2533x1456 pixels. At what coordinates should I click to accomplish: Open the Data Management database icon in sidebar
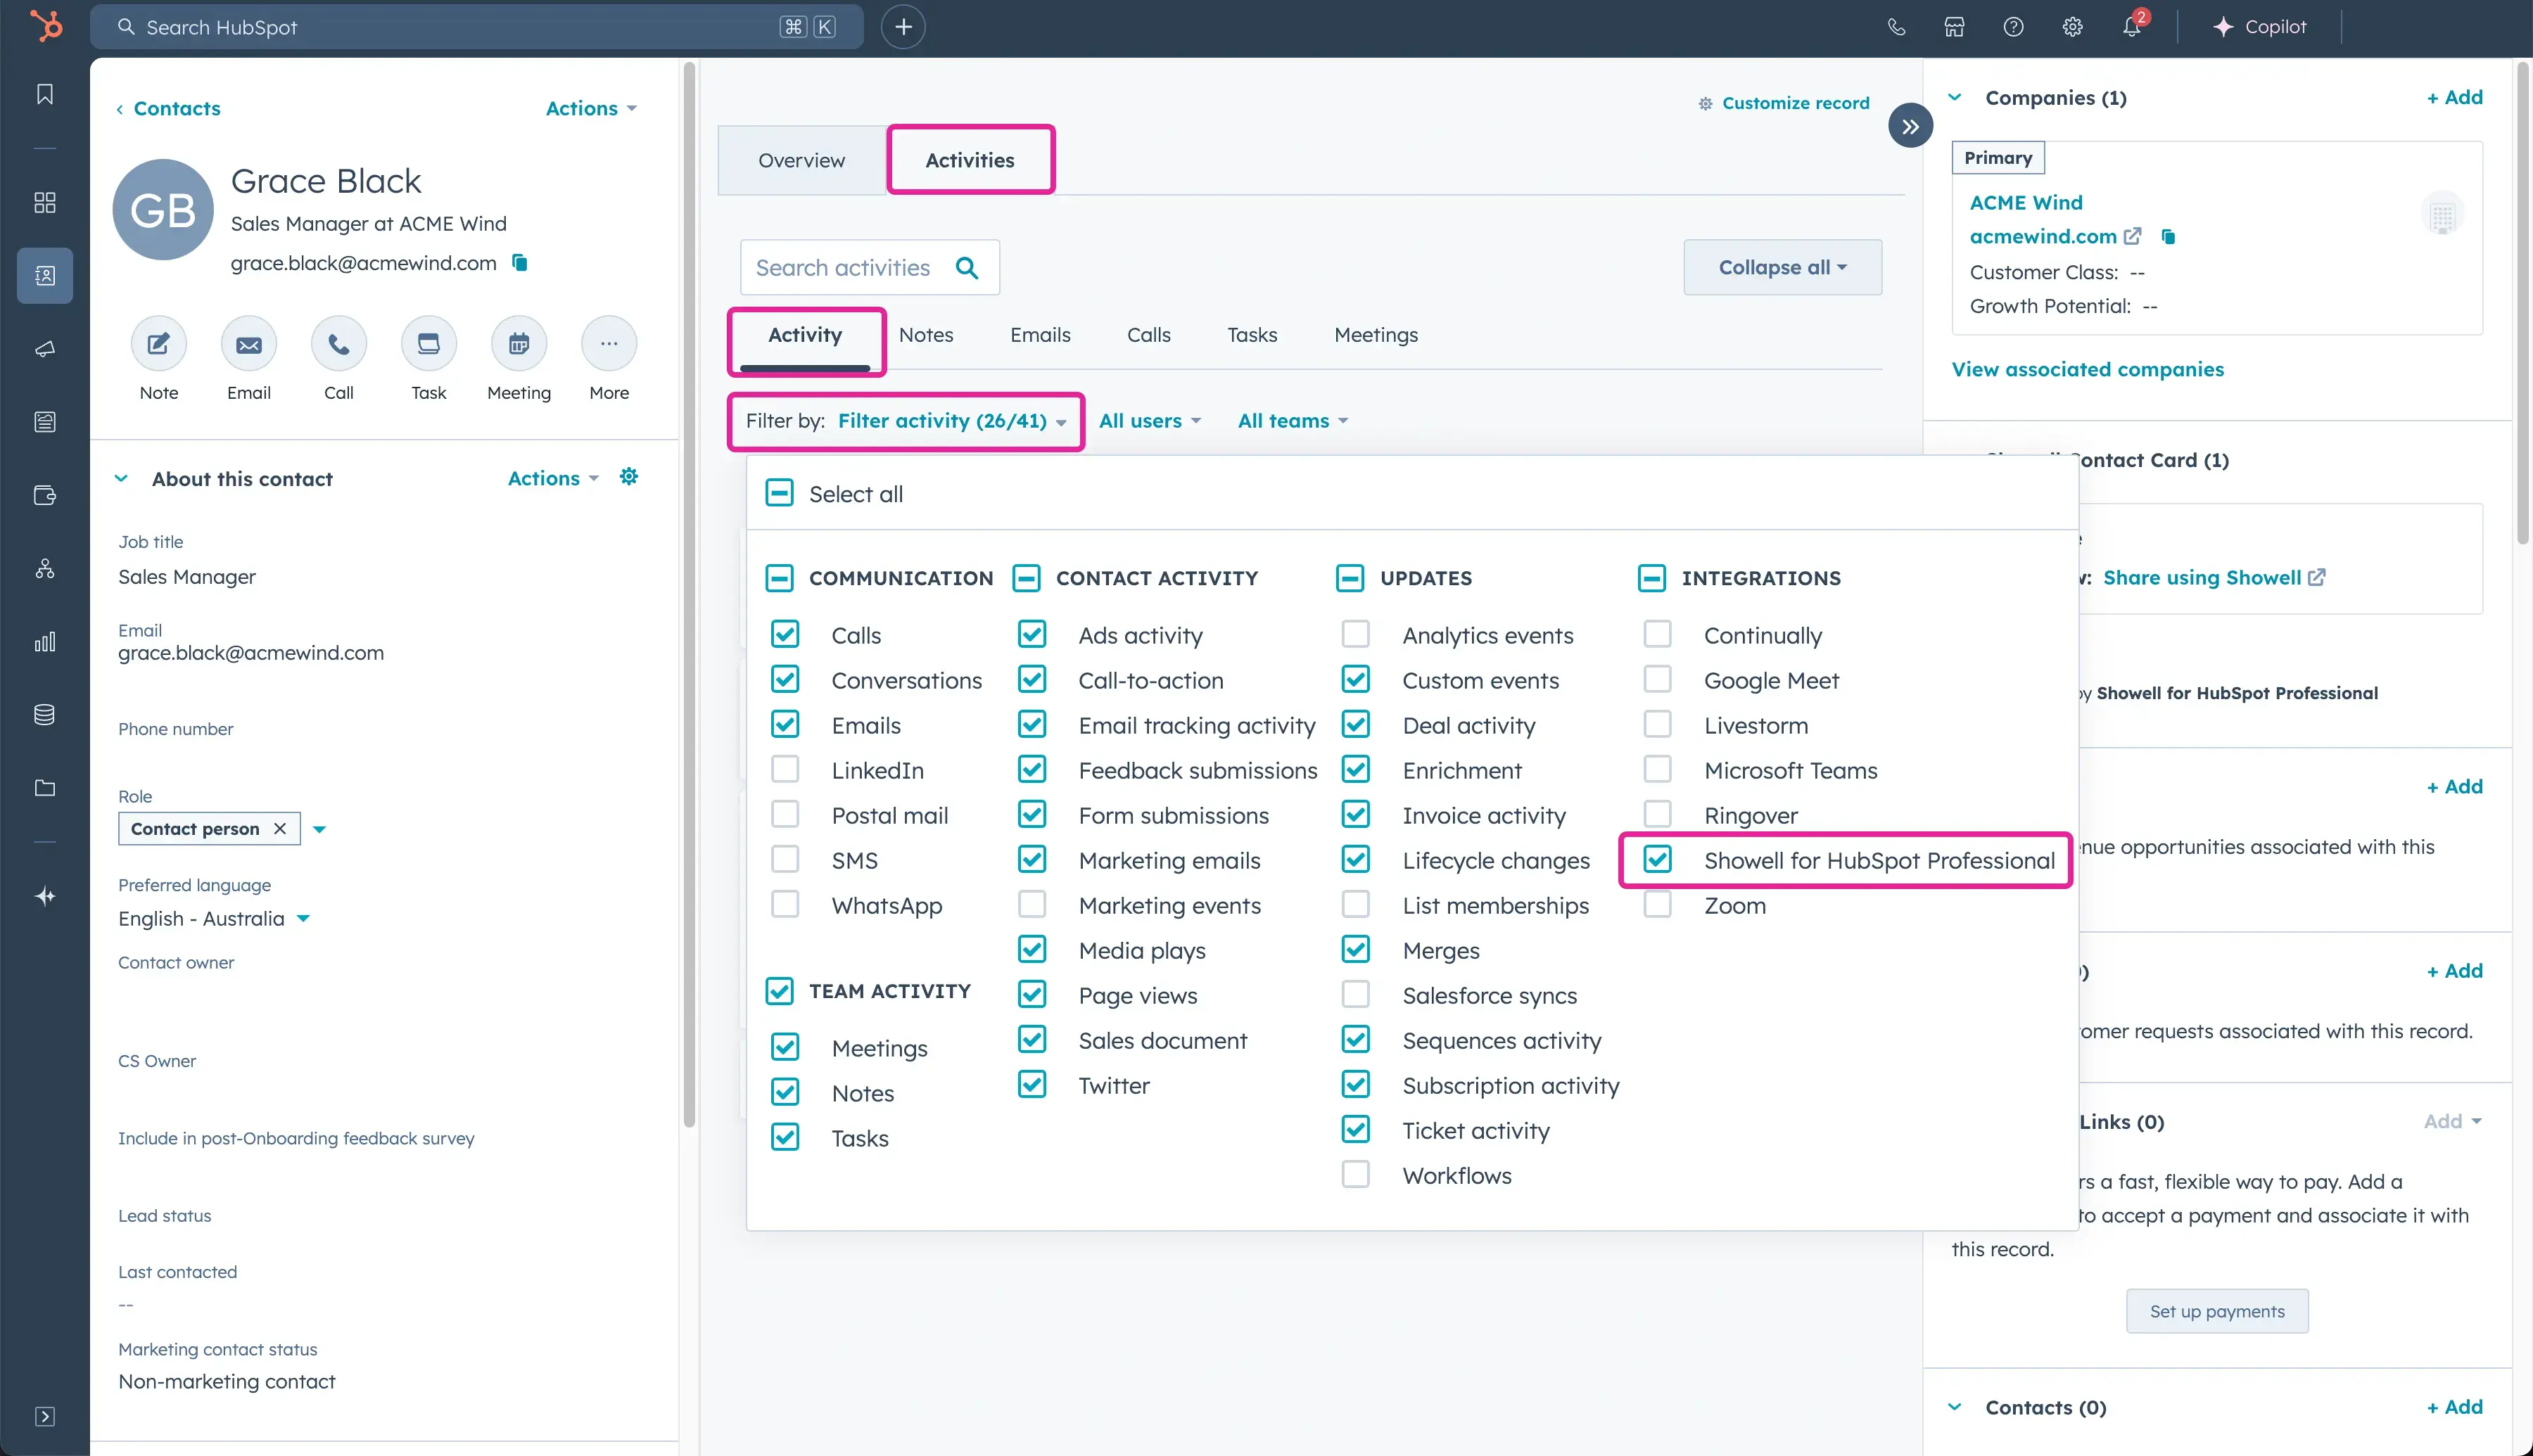(45, 715)
